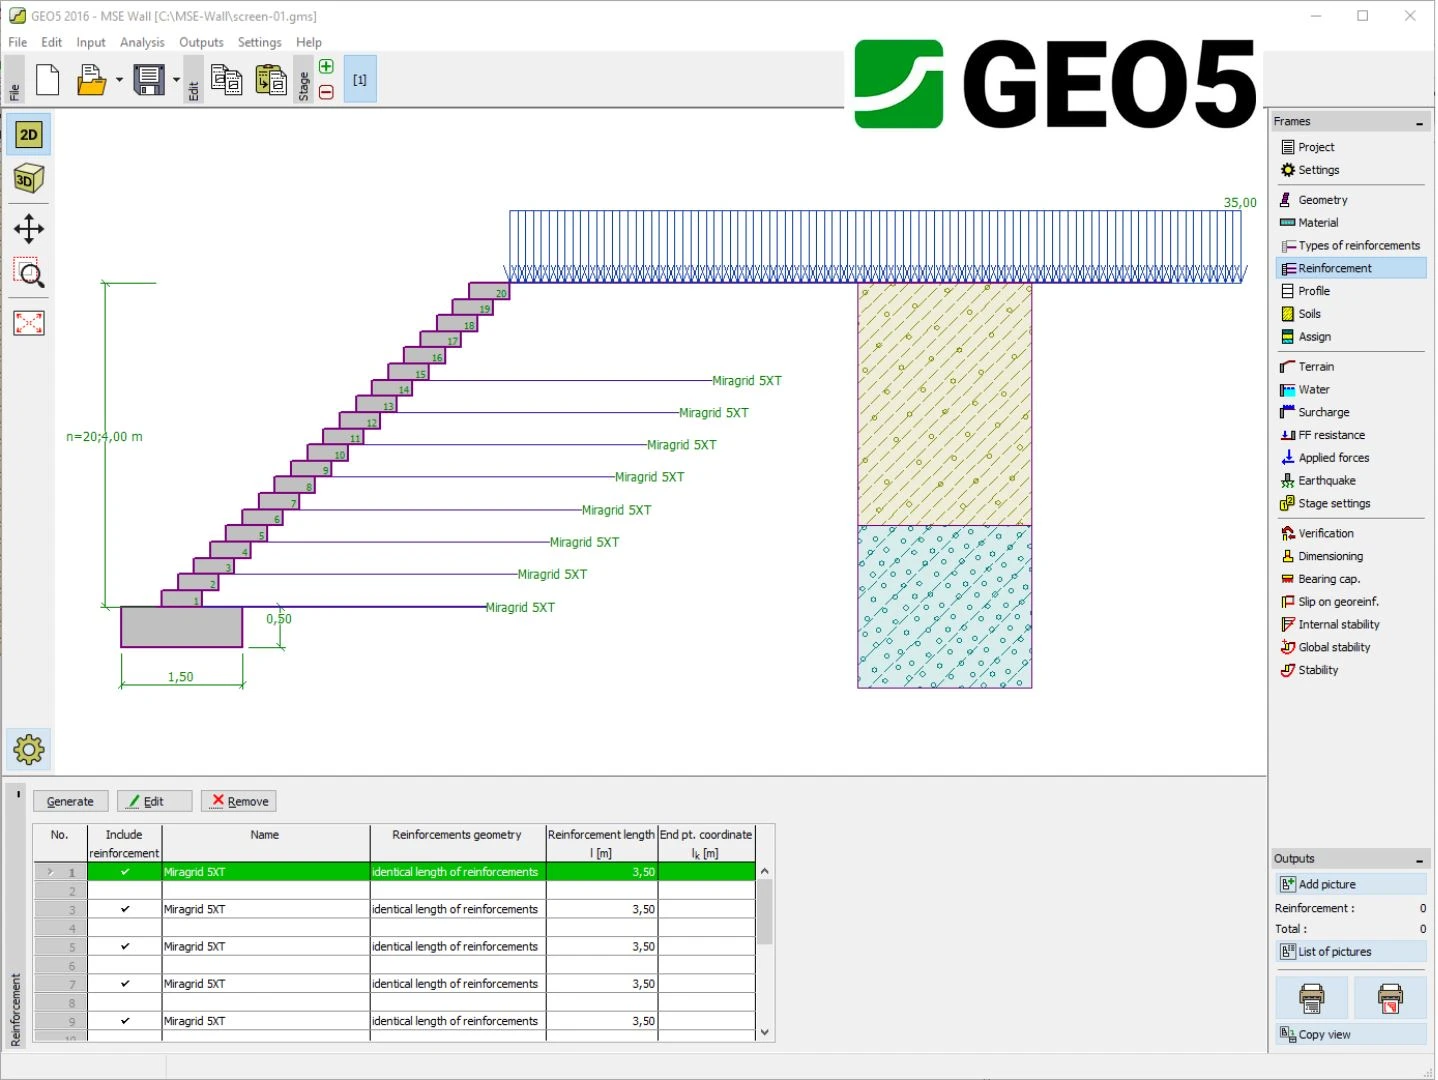Open the Outputs menu
Screen dimensions: 1438x1080
tap(201, 42)
